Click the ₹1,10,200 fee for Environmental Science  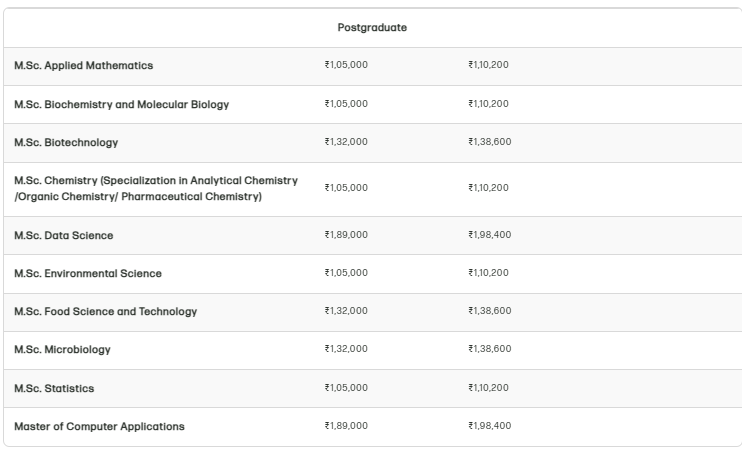488,273
